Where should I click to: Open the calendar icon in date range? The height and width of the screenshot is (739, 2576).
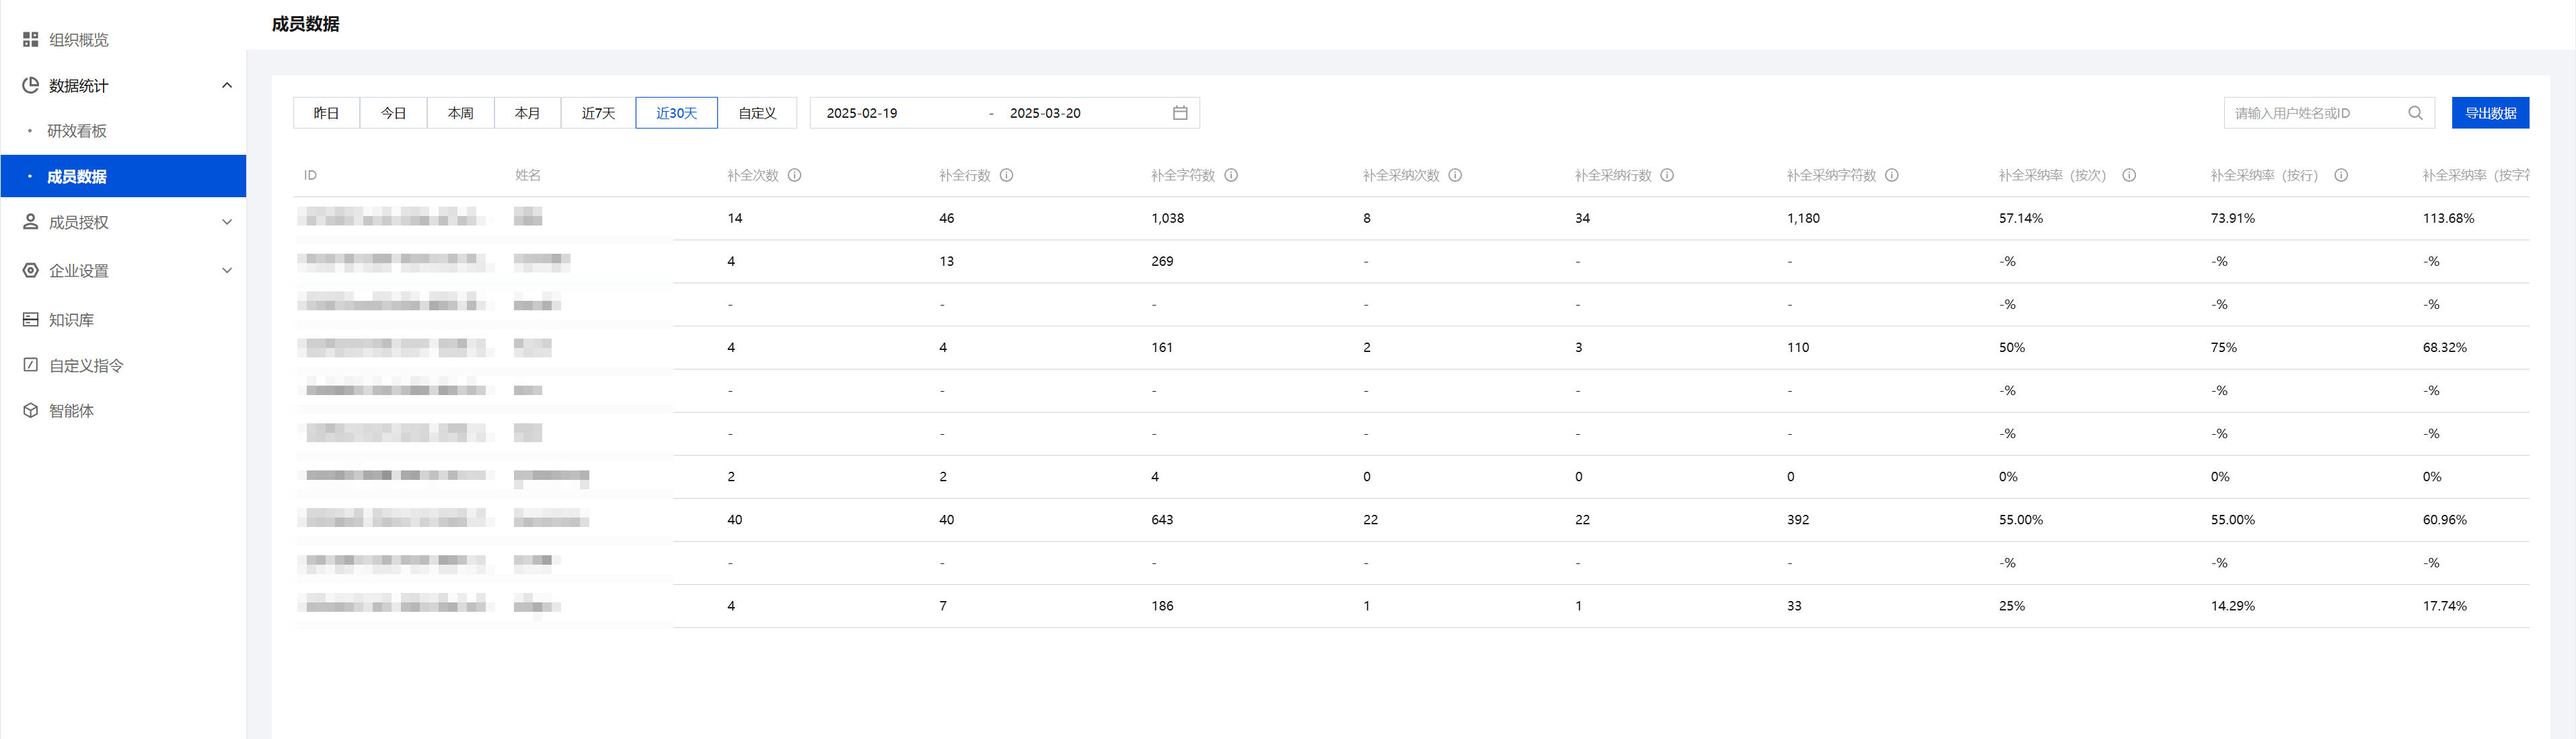click(1180, 113)
